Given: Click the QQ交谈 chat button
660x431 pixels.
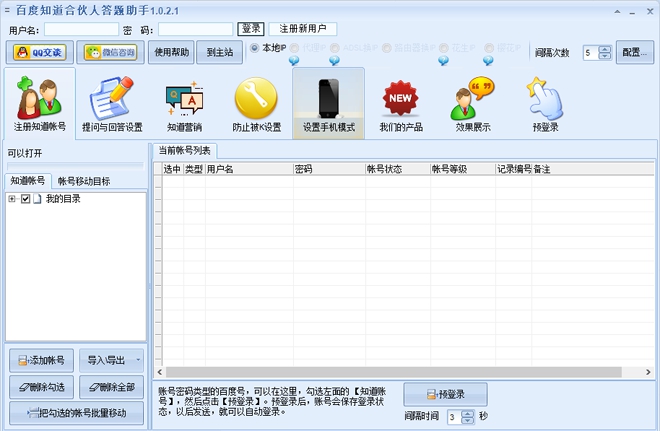Looking at the screenshot, I should tap(40, 52).
